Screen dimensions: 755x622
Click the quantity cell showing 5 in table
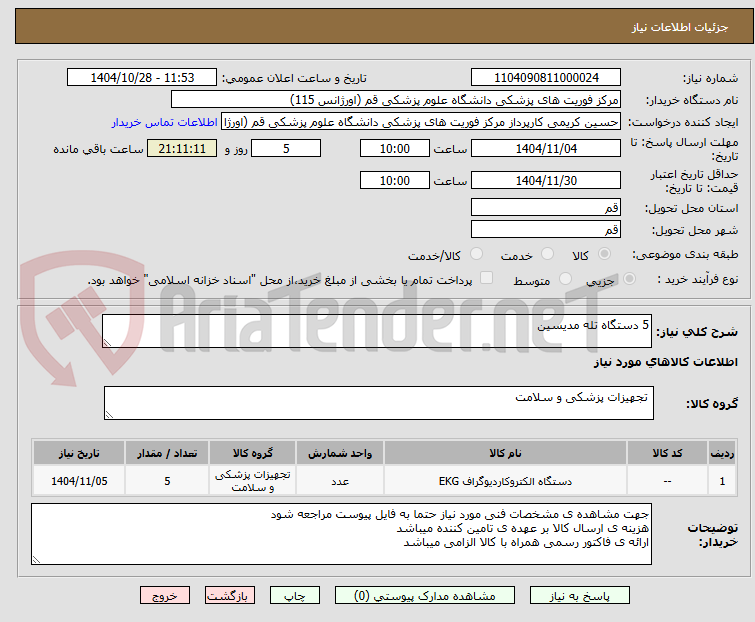167,481
